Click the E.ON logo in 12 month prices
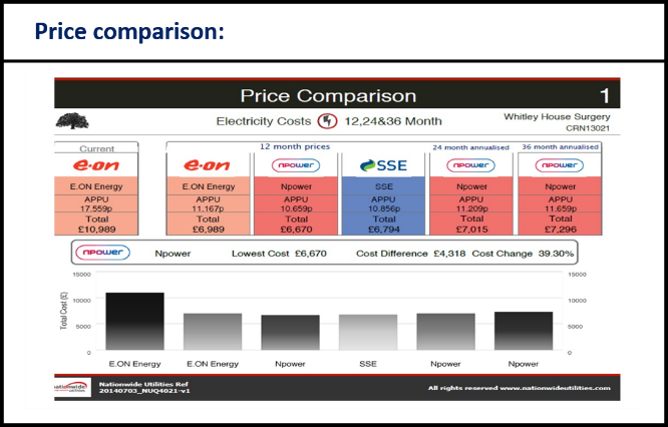 point(207,165)
